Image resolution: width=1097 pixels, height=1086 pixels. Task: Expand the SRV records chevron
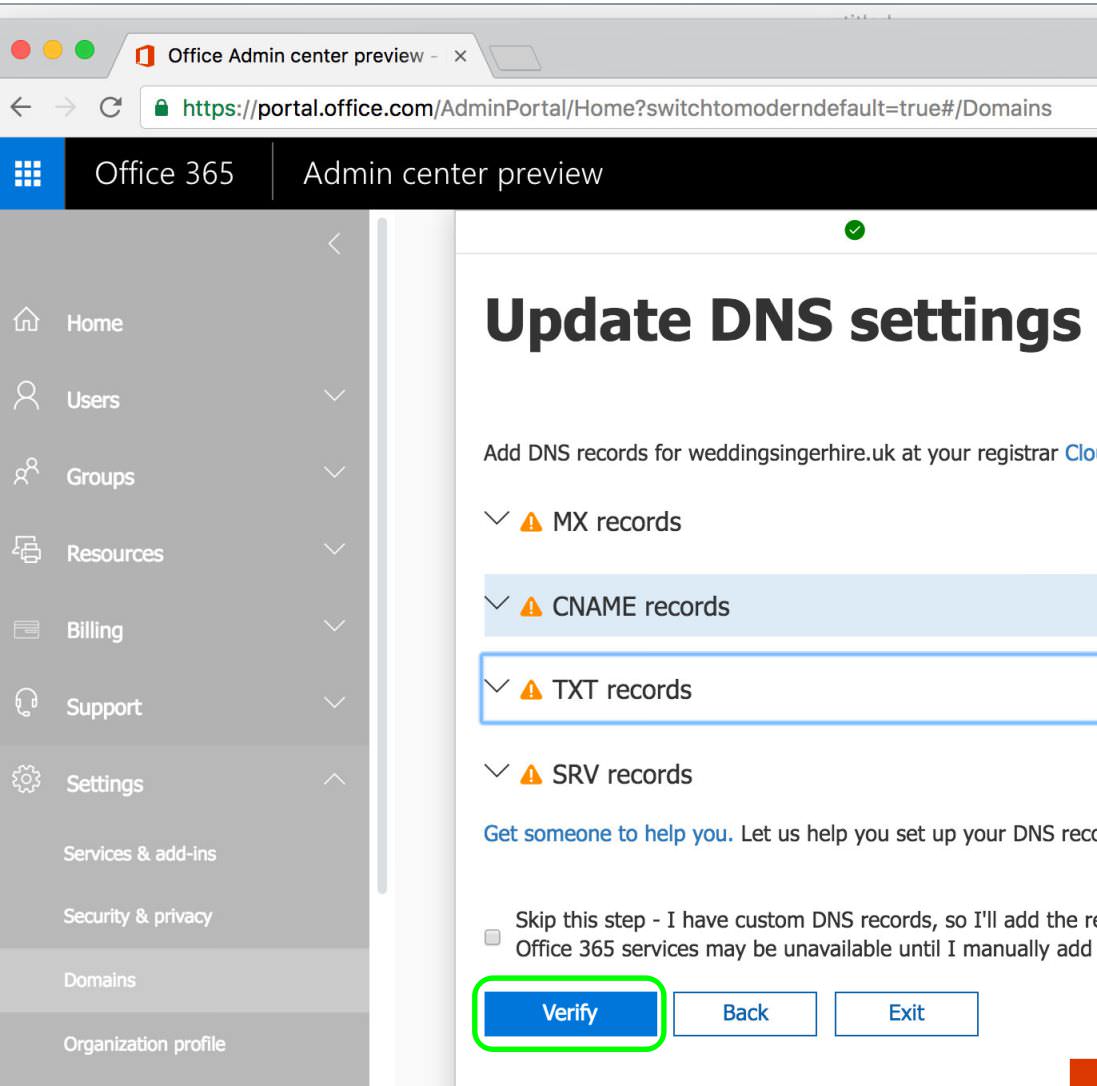(x=496, y=771)
